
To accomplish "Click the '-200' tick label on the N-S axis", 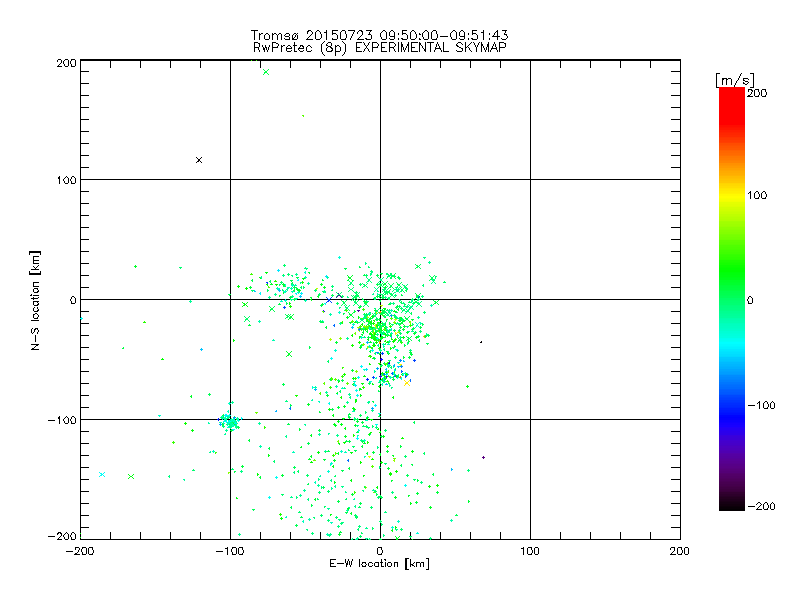I will pos(62,536).
